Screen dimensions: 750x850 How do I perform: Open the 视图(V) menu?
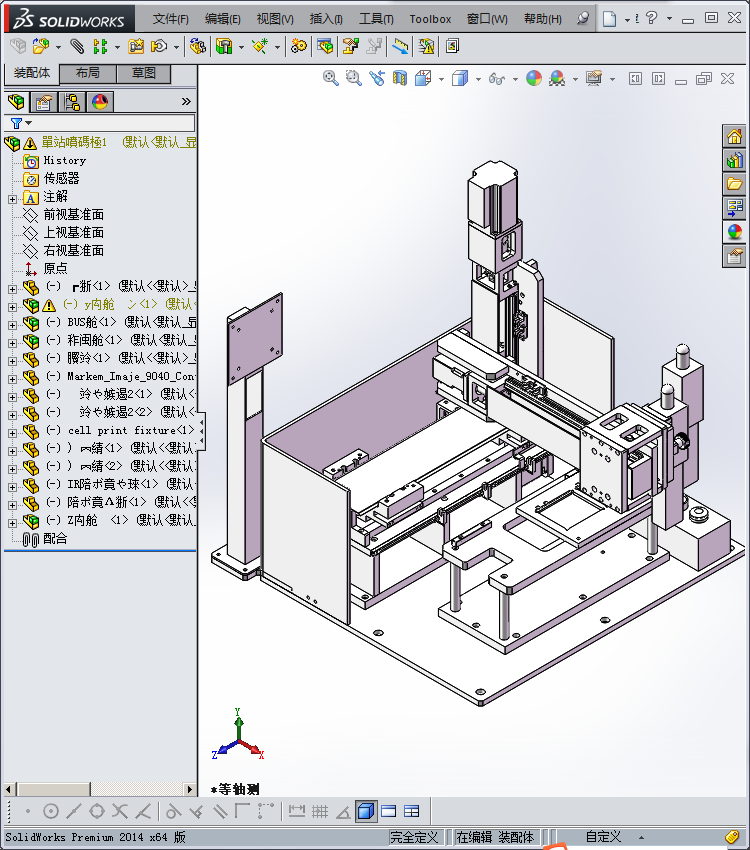pyautogui.click(x=275, y=19)
